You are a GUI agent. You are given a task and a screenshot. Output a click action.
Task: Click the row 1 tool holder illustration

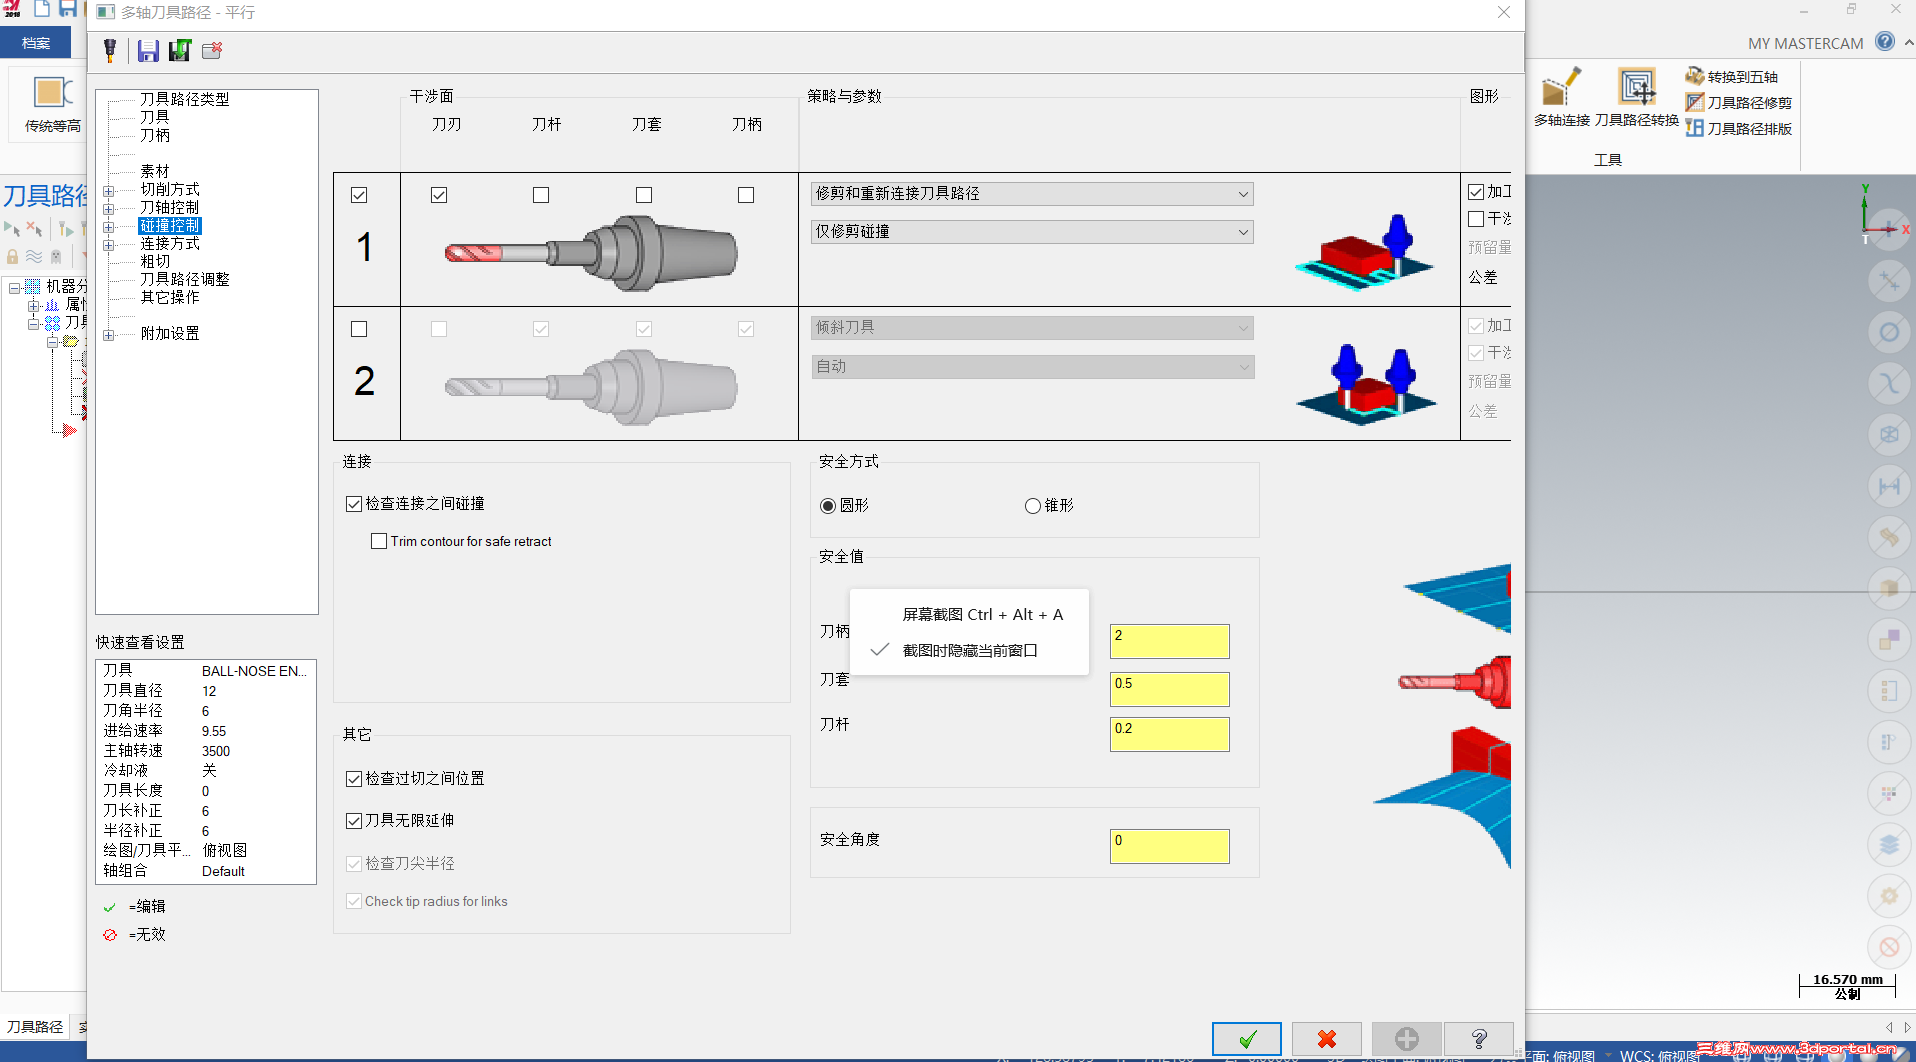592,254
